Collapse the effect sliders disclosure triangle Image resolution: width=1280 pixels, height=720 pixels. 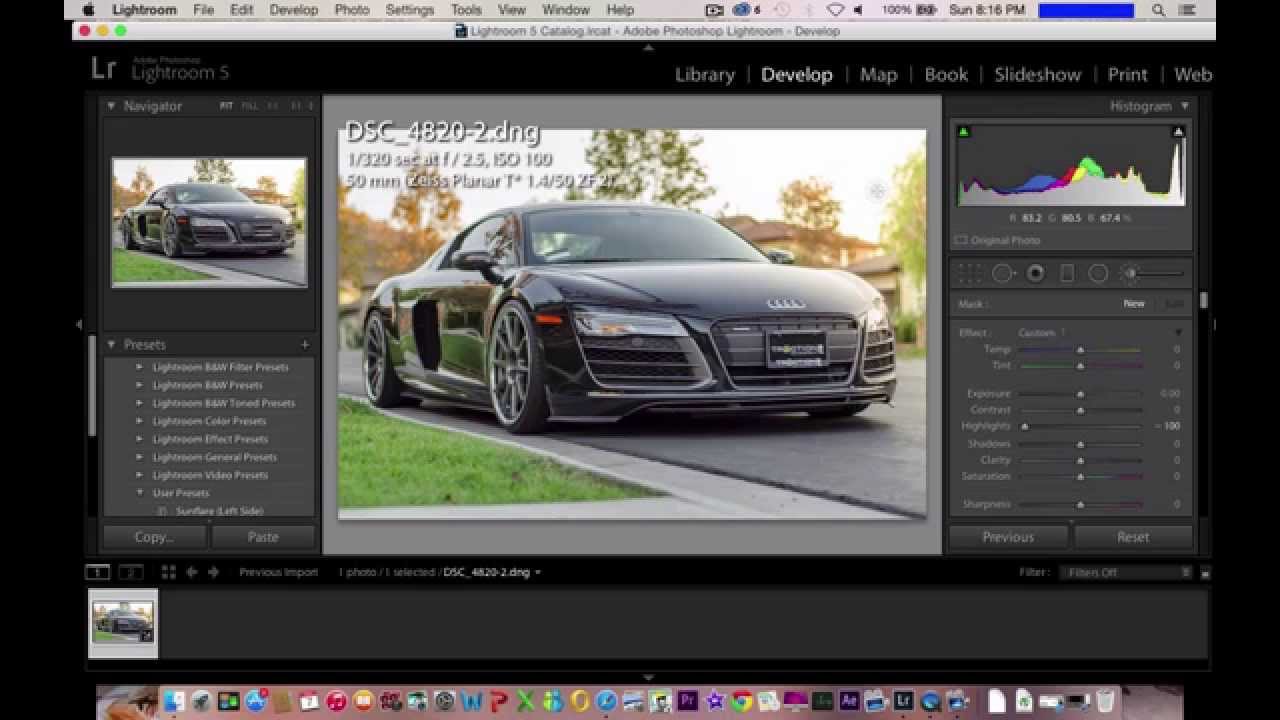[1178, 333]
